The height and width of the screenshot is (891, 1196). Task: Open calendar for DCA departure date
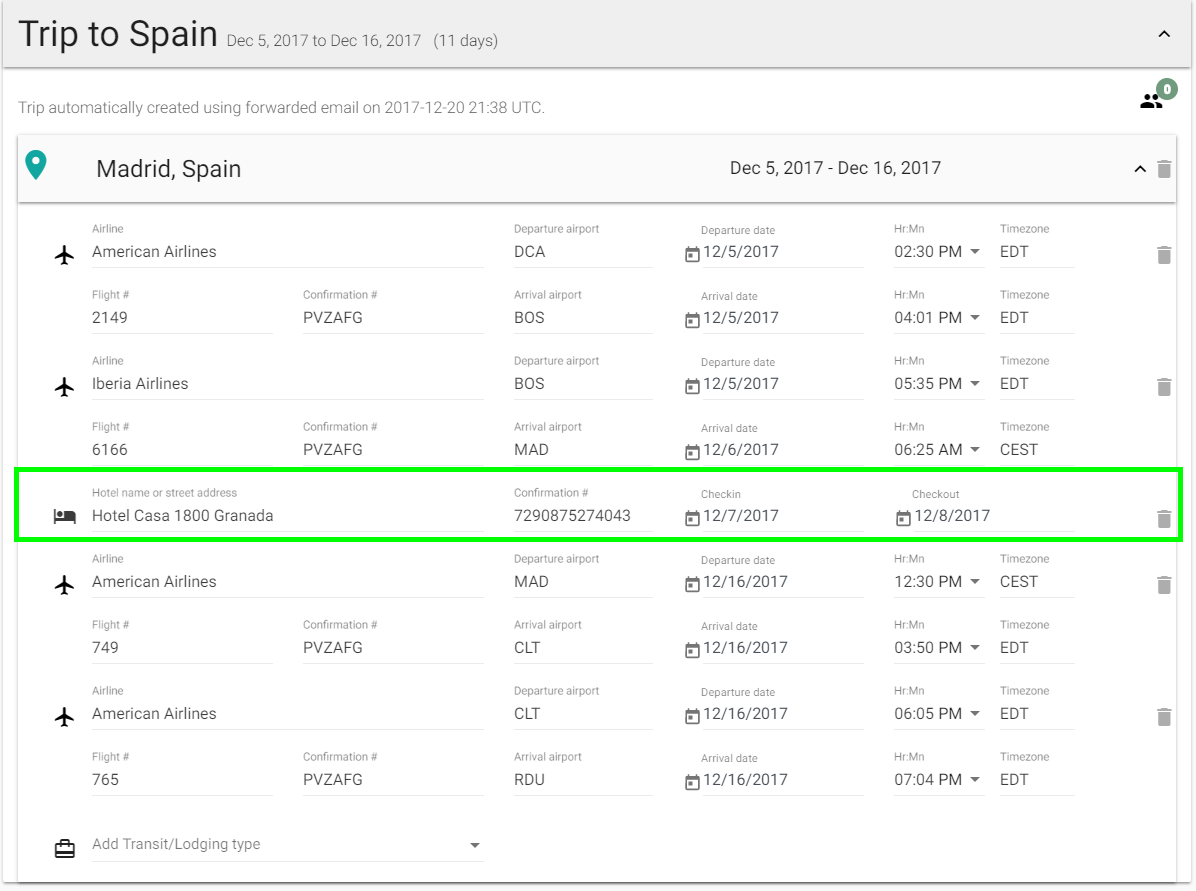click(x=692, y=254)
